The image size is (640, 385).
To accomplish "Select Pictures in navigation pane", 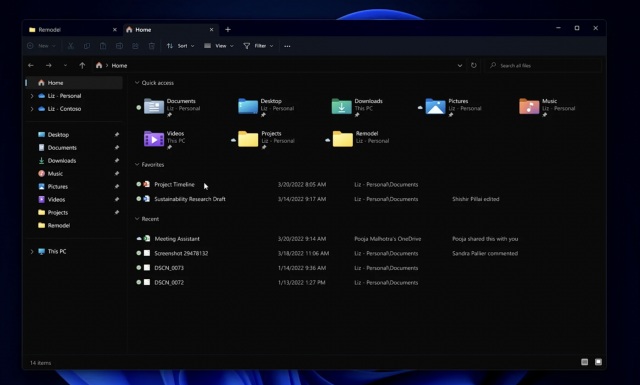I will click(x=74, y=187).
